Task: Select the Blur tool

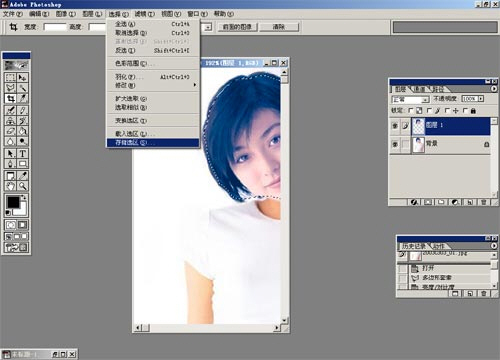Action: pos(10,141)
